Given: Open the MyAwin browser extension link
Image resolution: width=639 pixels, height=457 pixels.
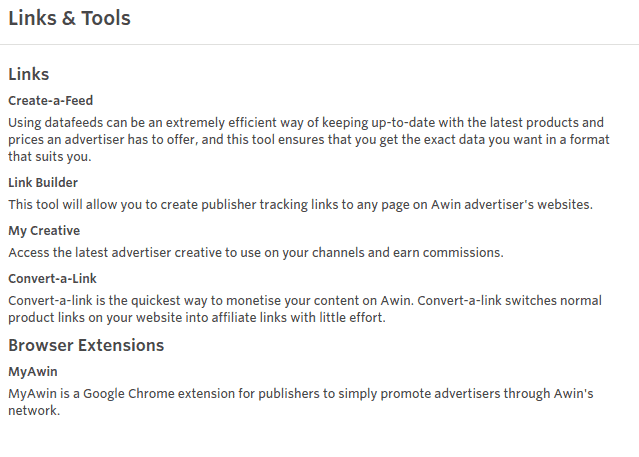Looking at the screenshot, I should coord(33,372).
